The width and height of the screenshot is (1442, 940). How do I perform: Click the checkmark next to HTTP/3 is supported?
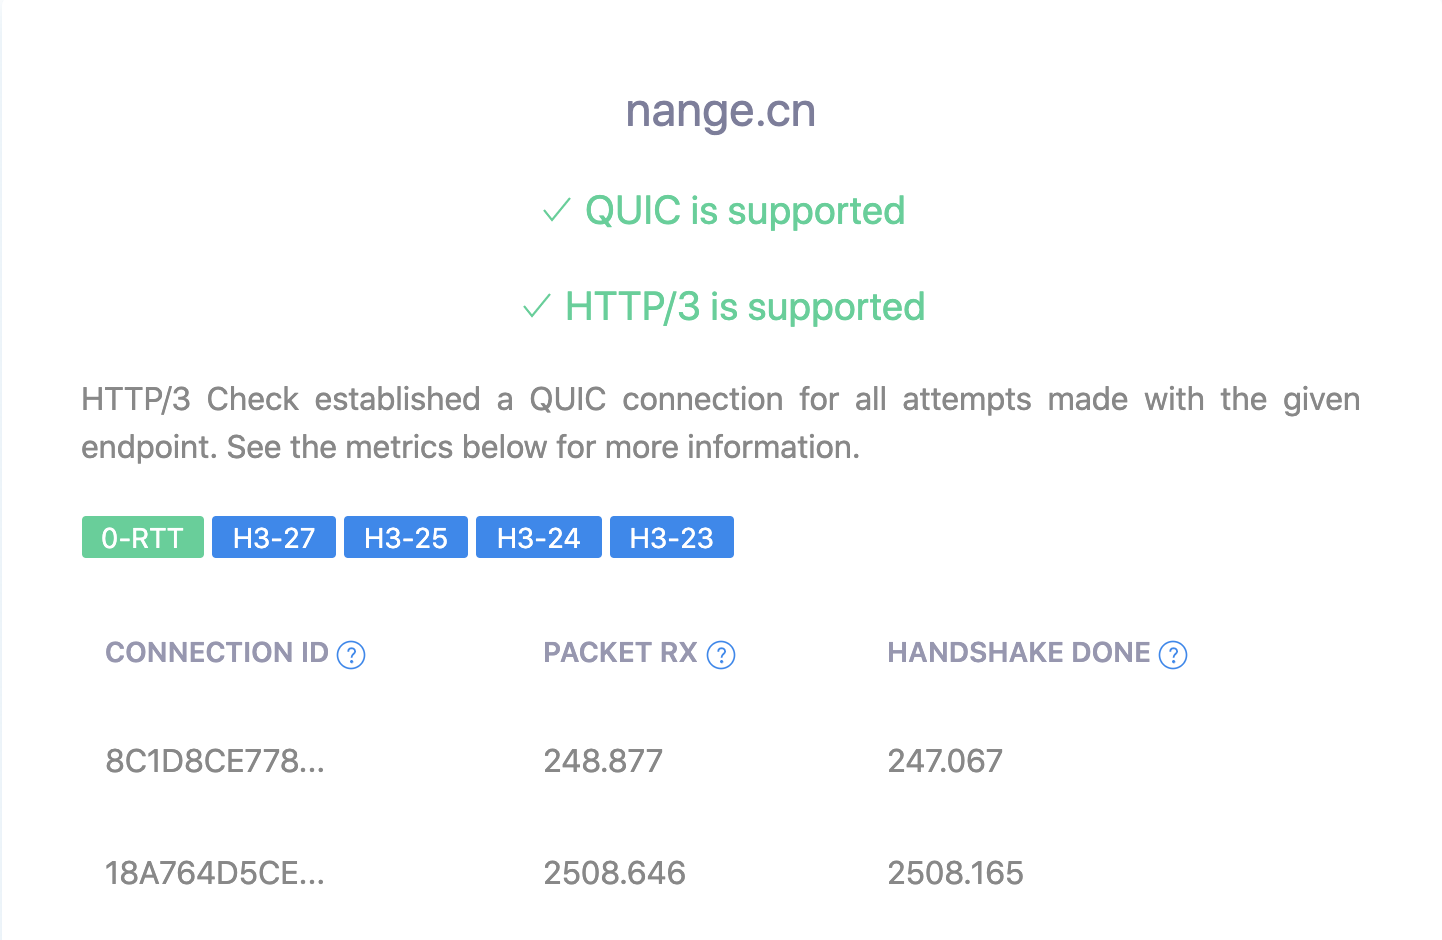pyautogui.click(x=536, y=307)
